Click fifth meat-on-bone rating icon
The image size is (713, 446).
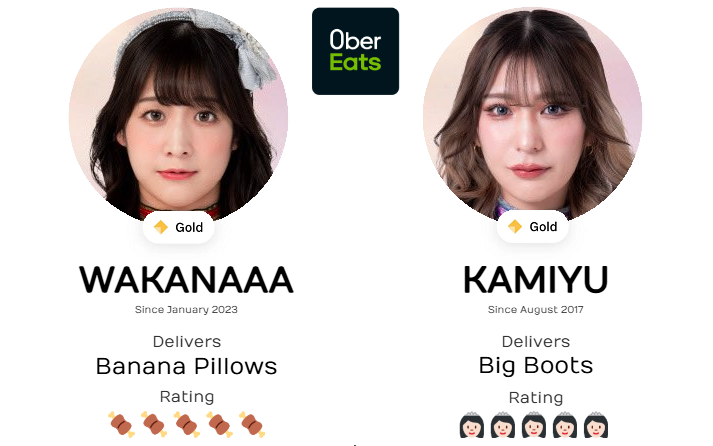252,425
